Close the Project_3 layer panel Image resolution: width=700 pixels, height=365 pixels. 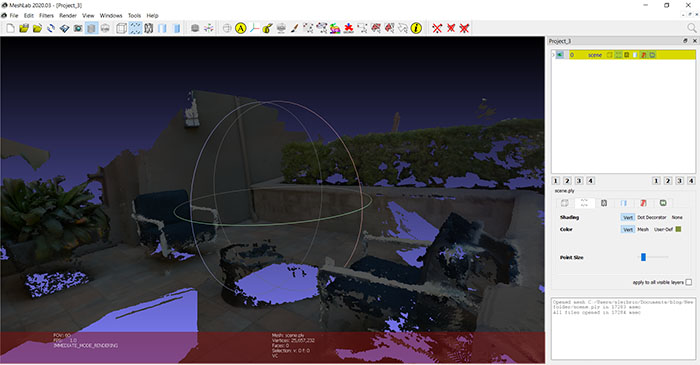click(x=694, y=41)
